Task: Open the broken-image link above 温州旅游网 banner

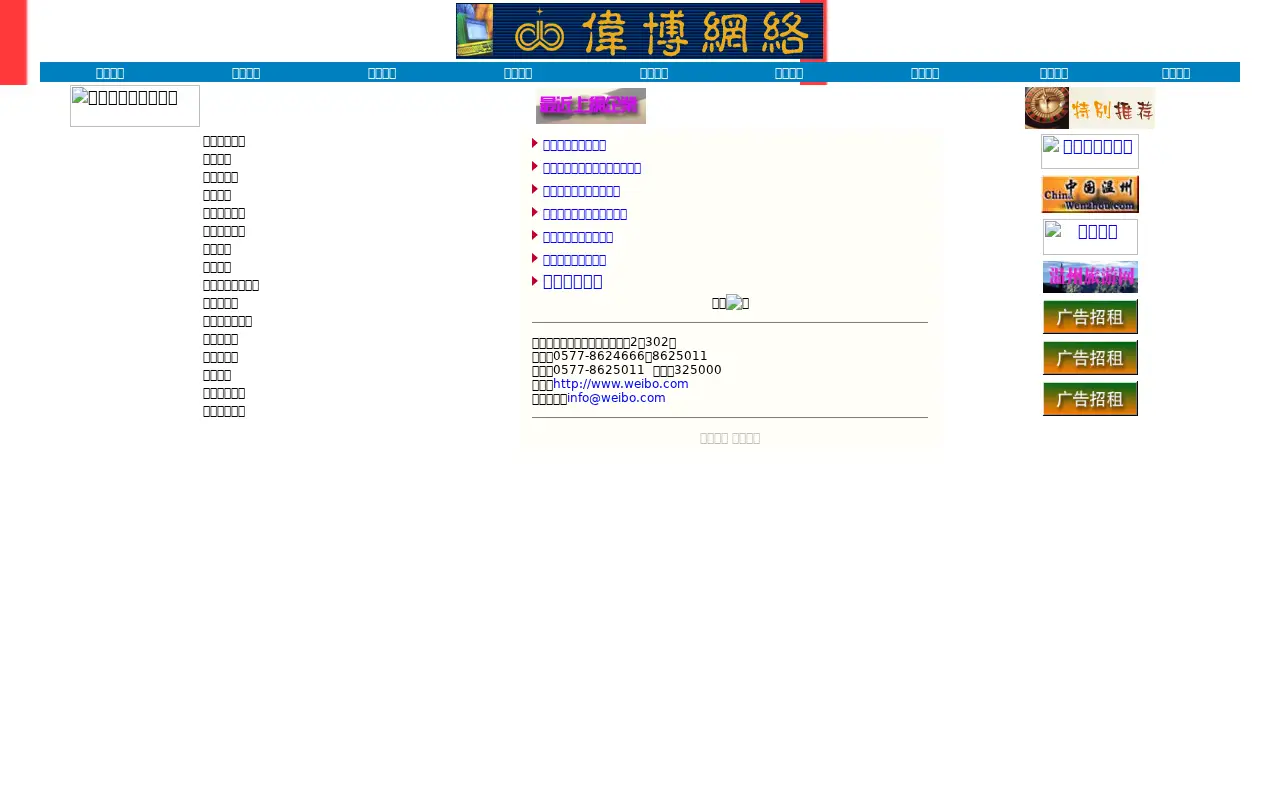Action: [x=1090, y=237]
